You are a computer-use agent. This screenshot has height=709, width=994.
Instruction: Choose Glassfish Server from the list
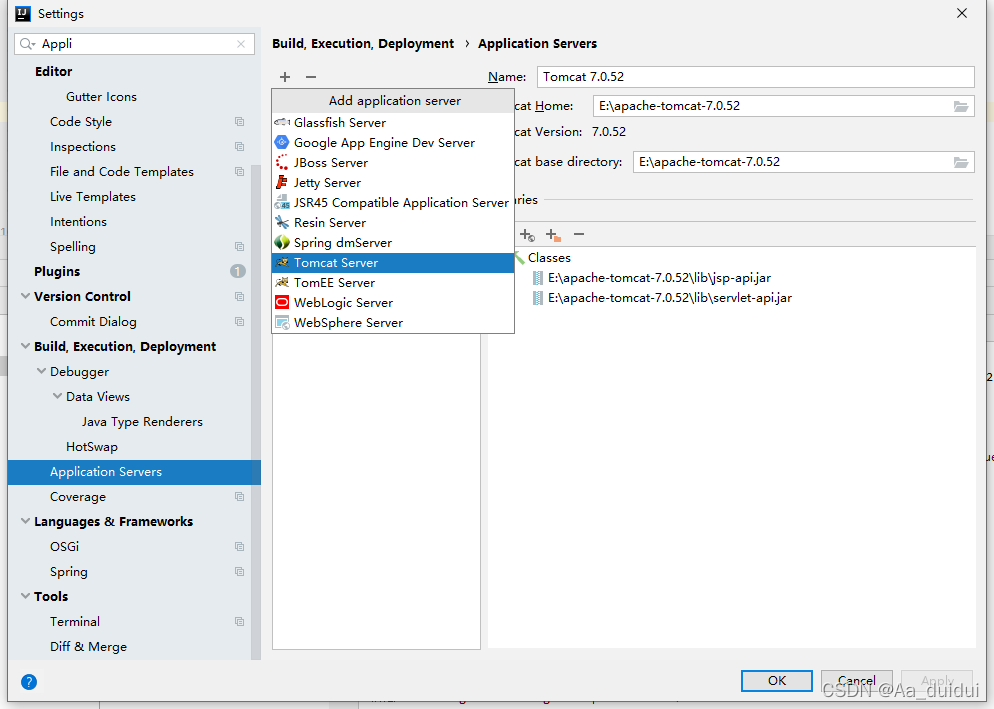(393, 122)
